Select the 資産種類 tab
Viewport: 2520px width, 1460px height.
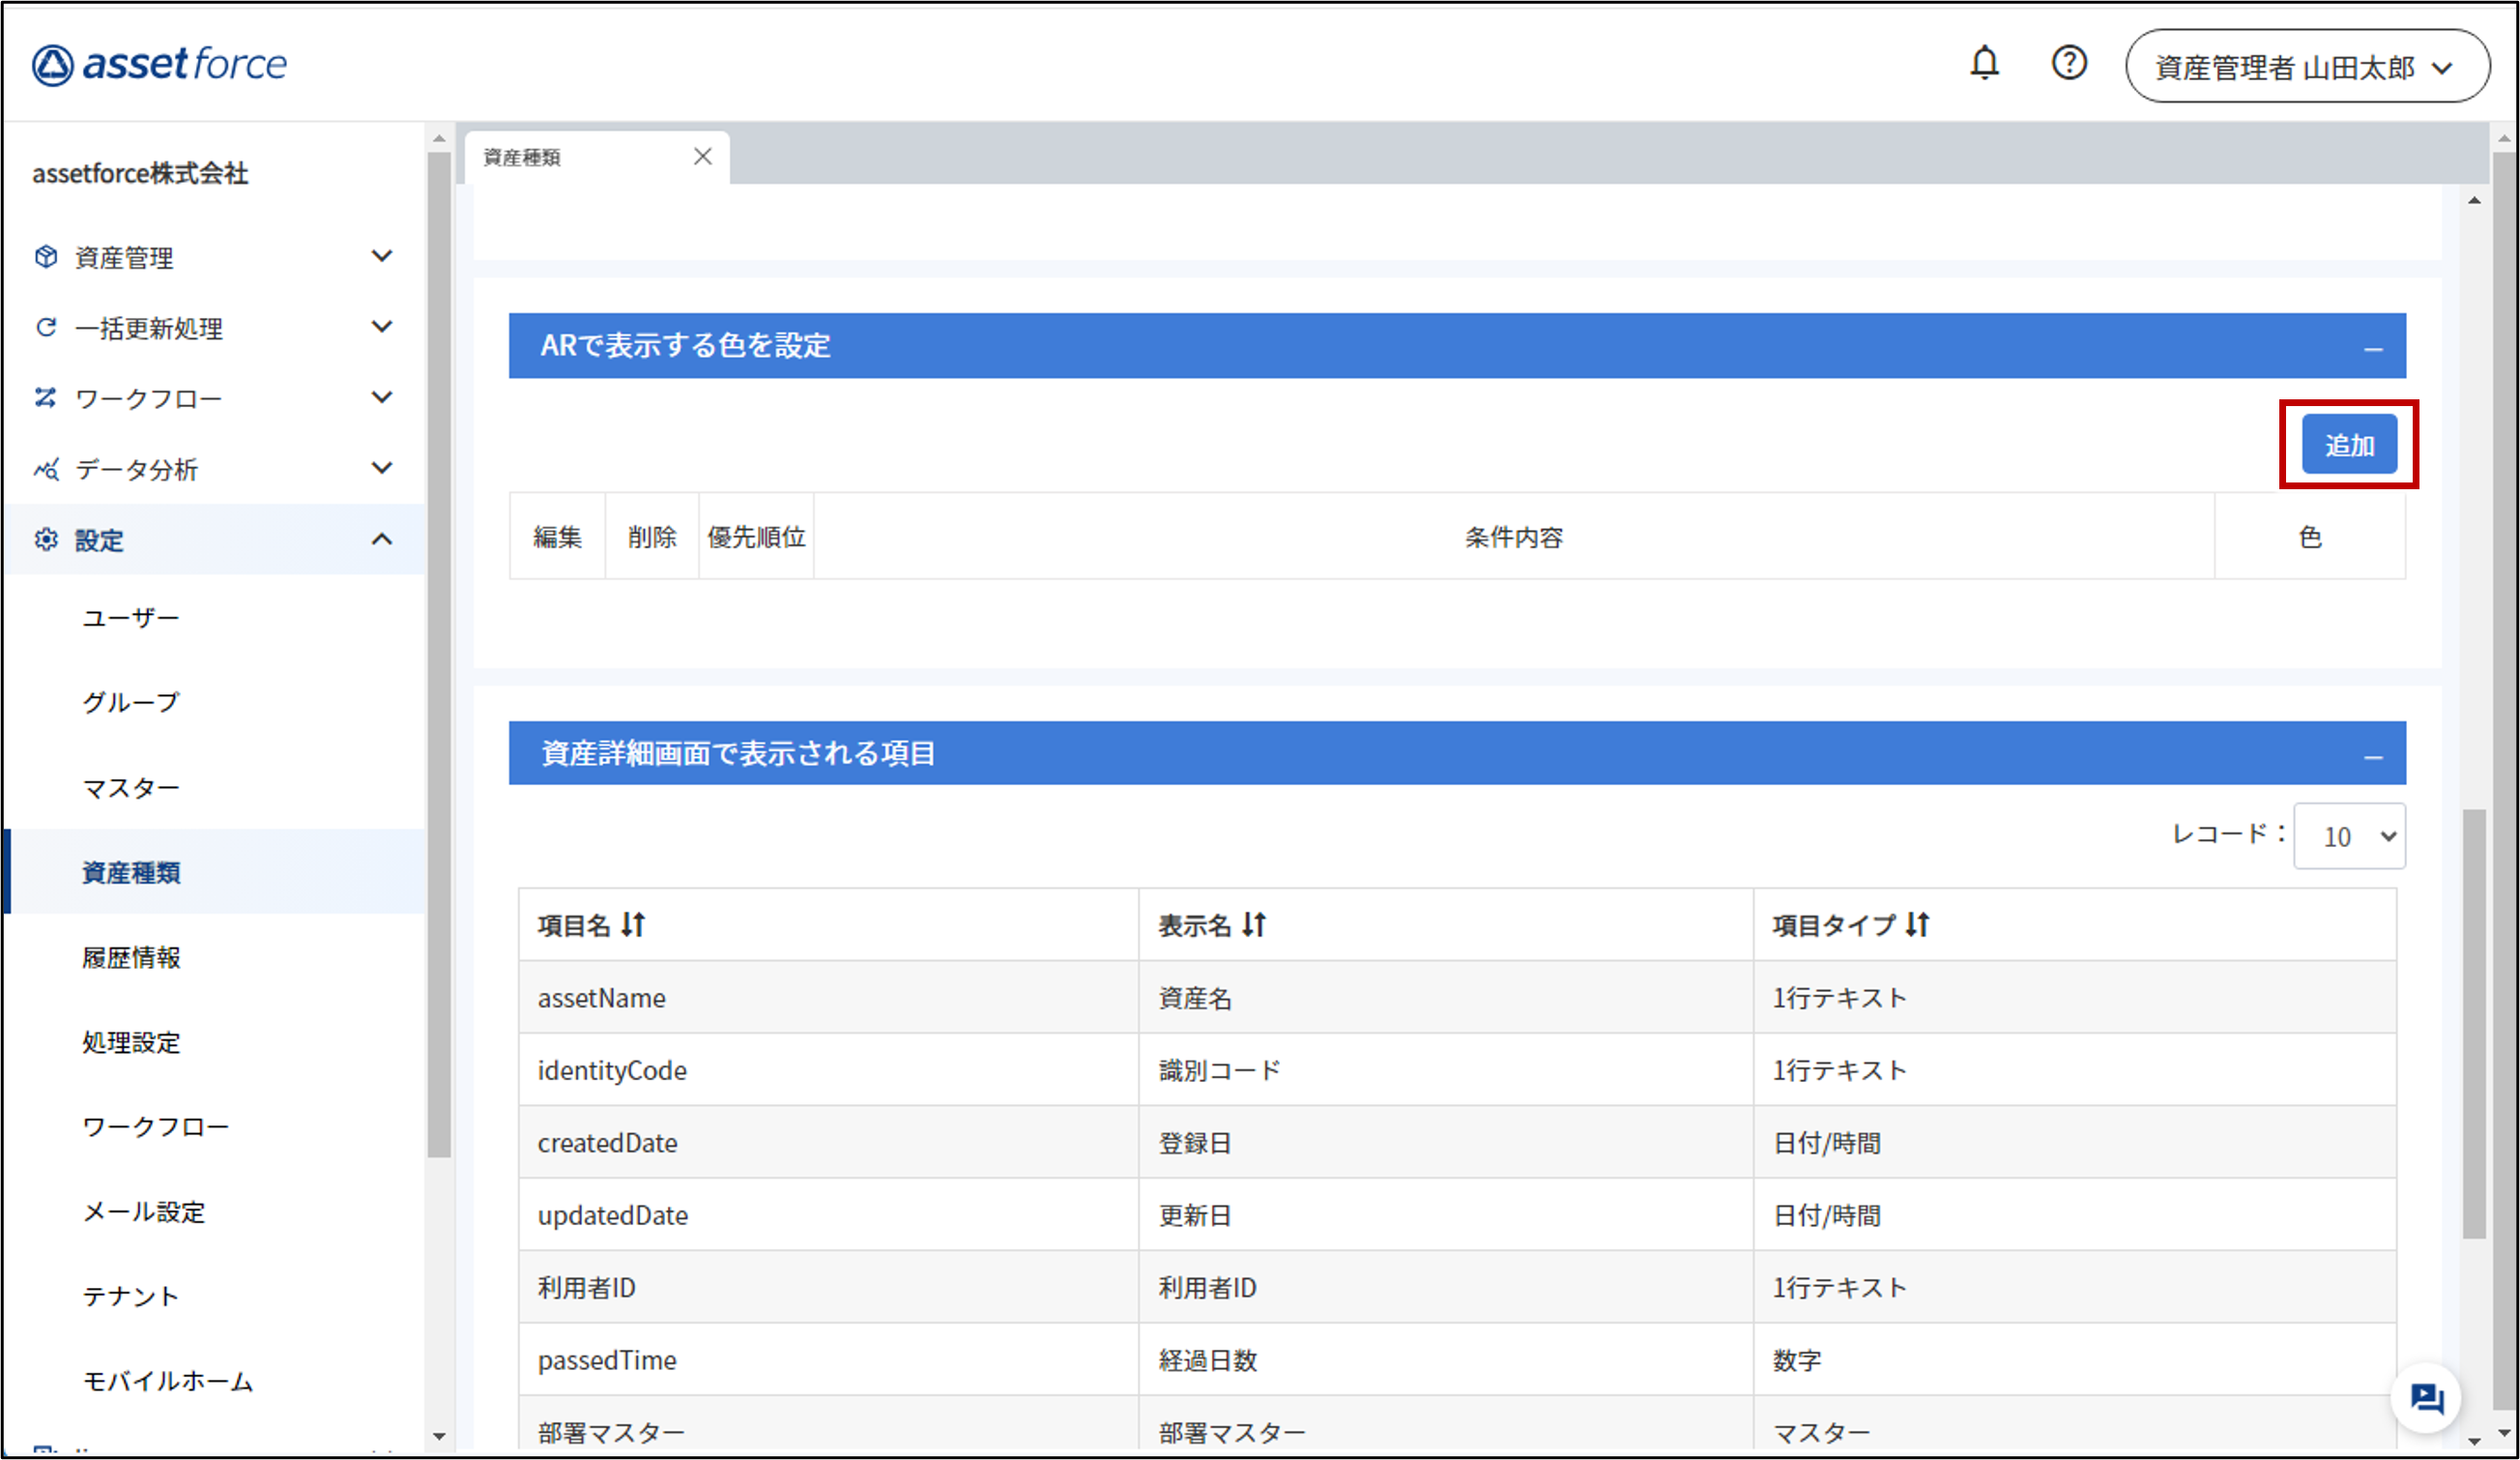(597, 157)
